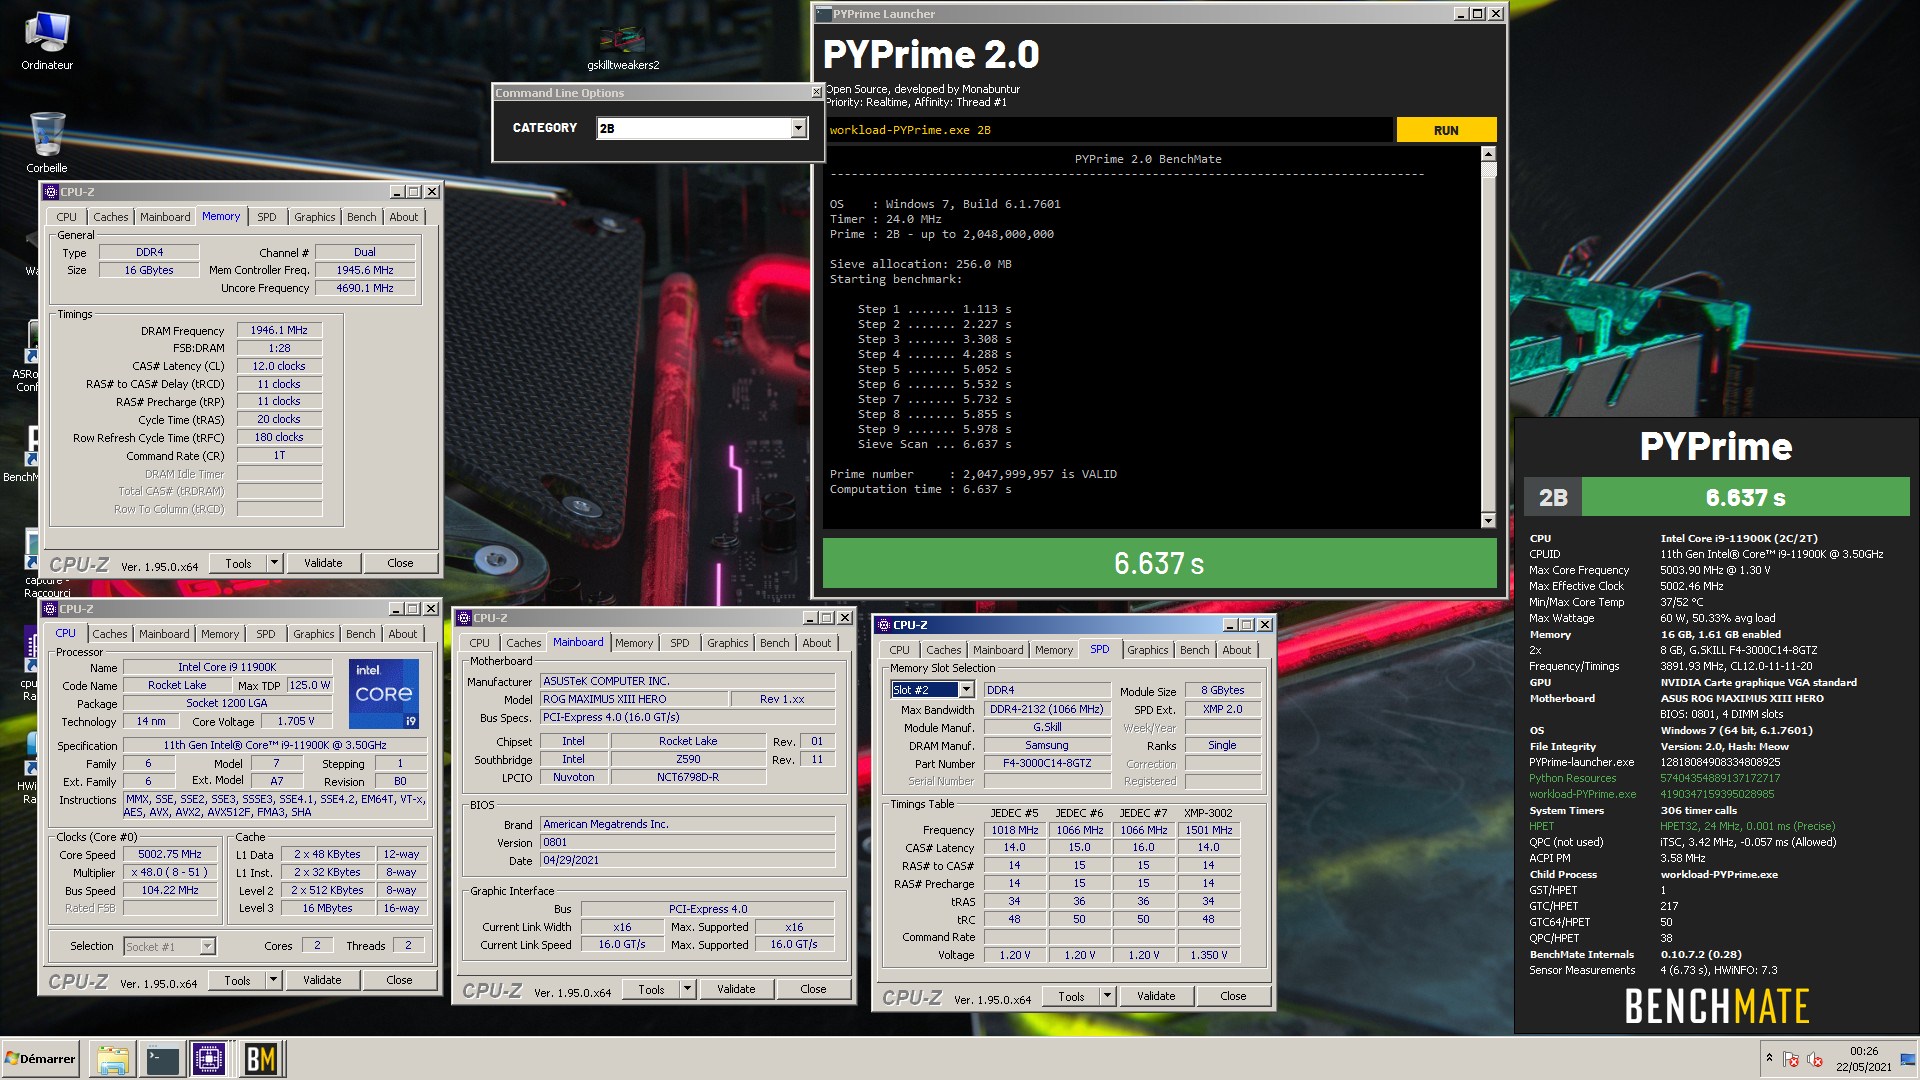Click the Bus Speed value 104.22 MHz

[170, 890]
